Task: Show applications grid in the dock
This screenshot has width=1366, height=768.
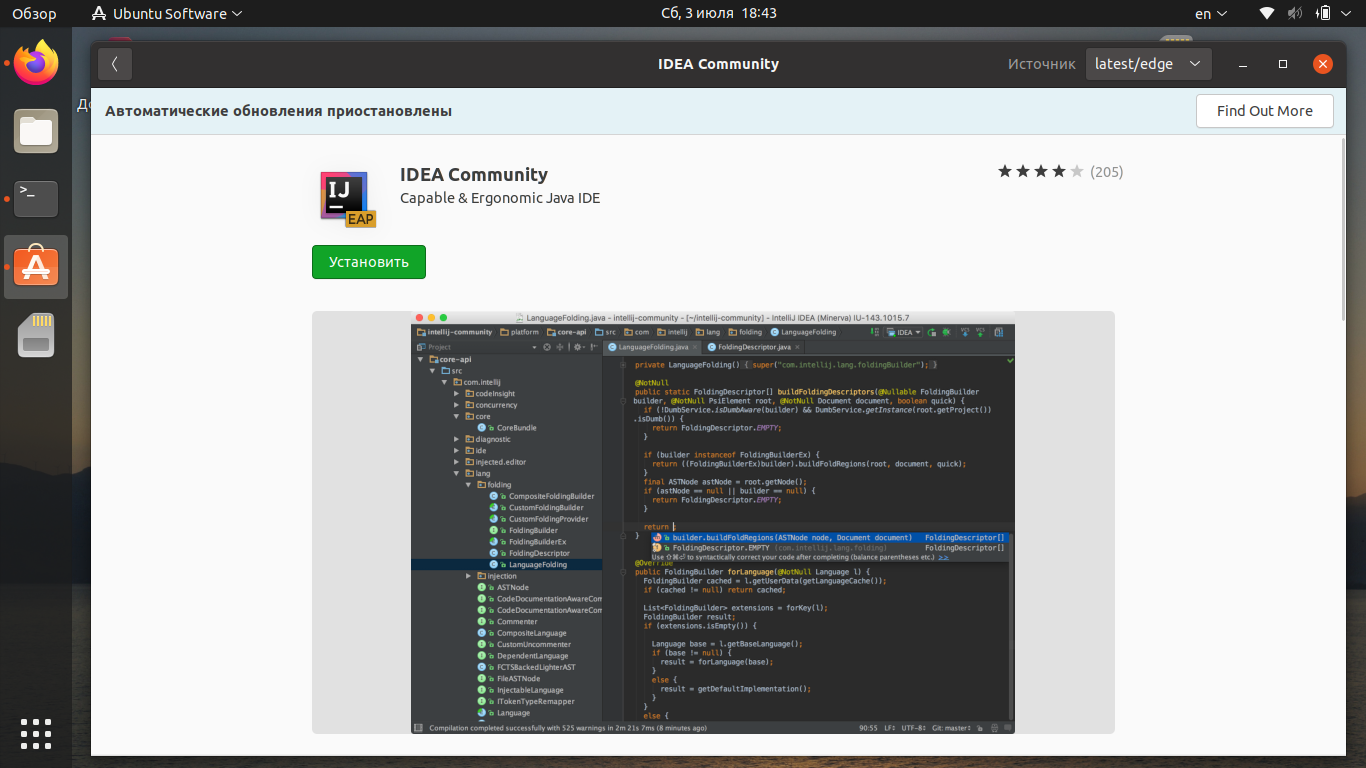Action: (x=36, y=733)
